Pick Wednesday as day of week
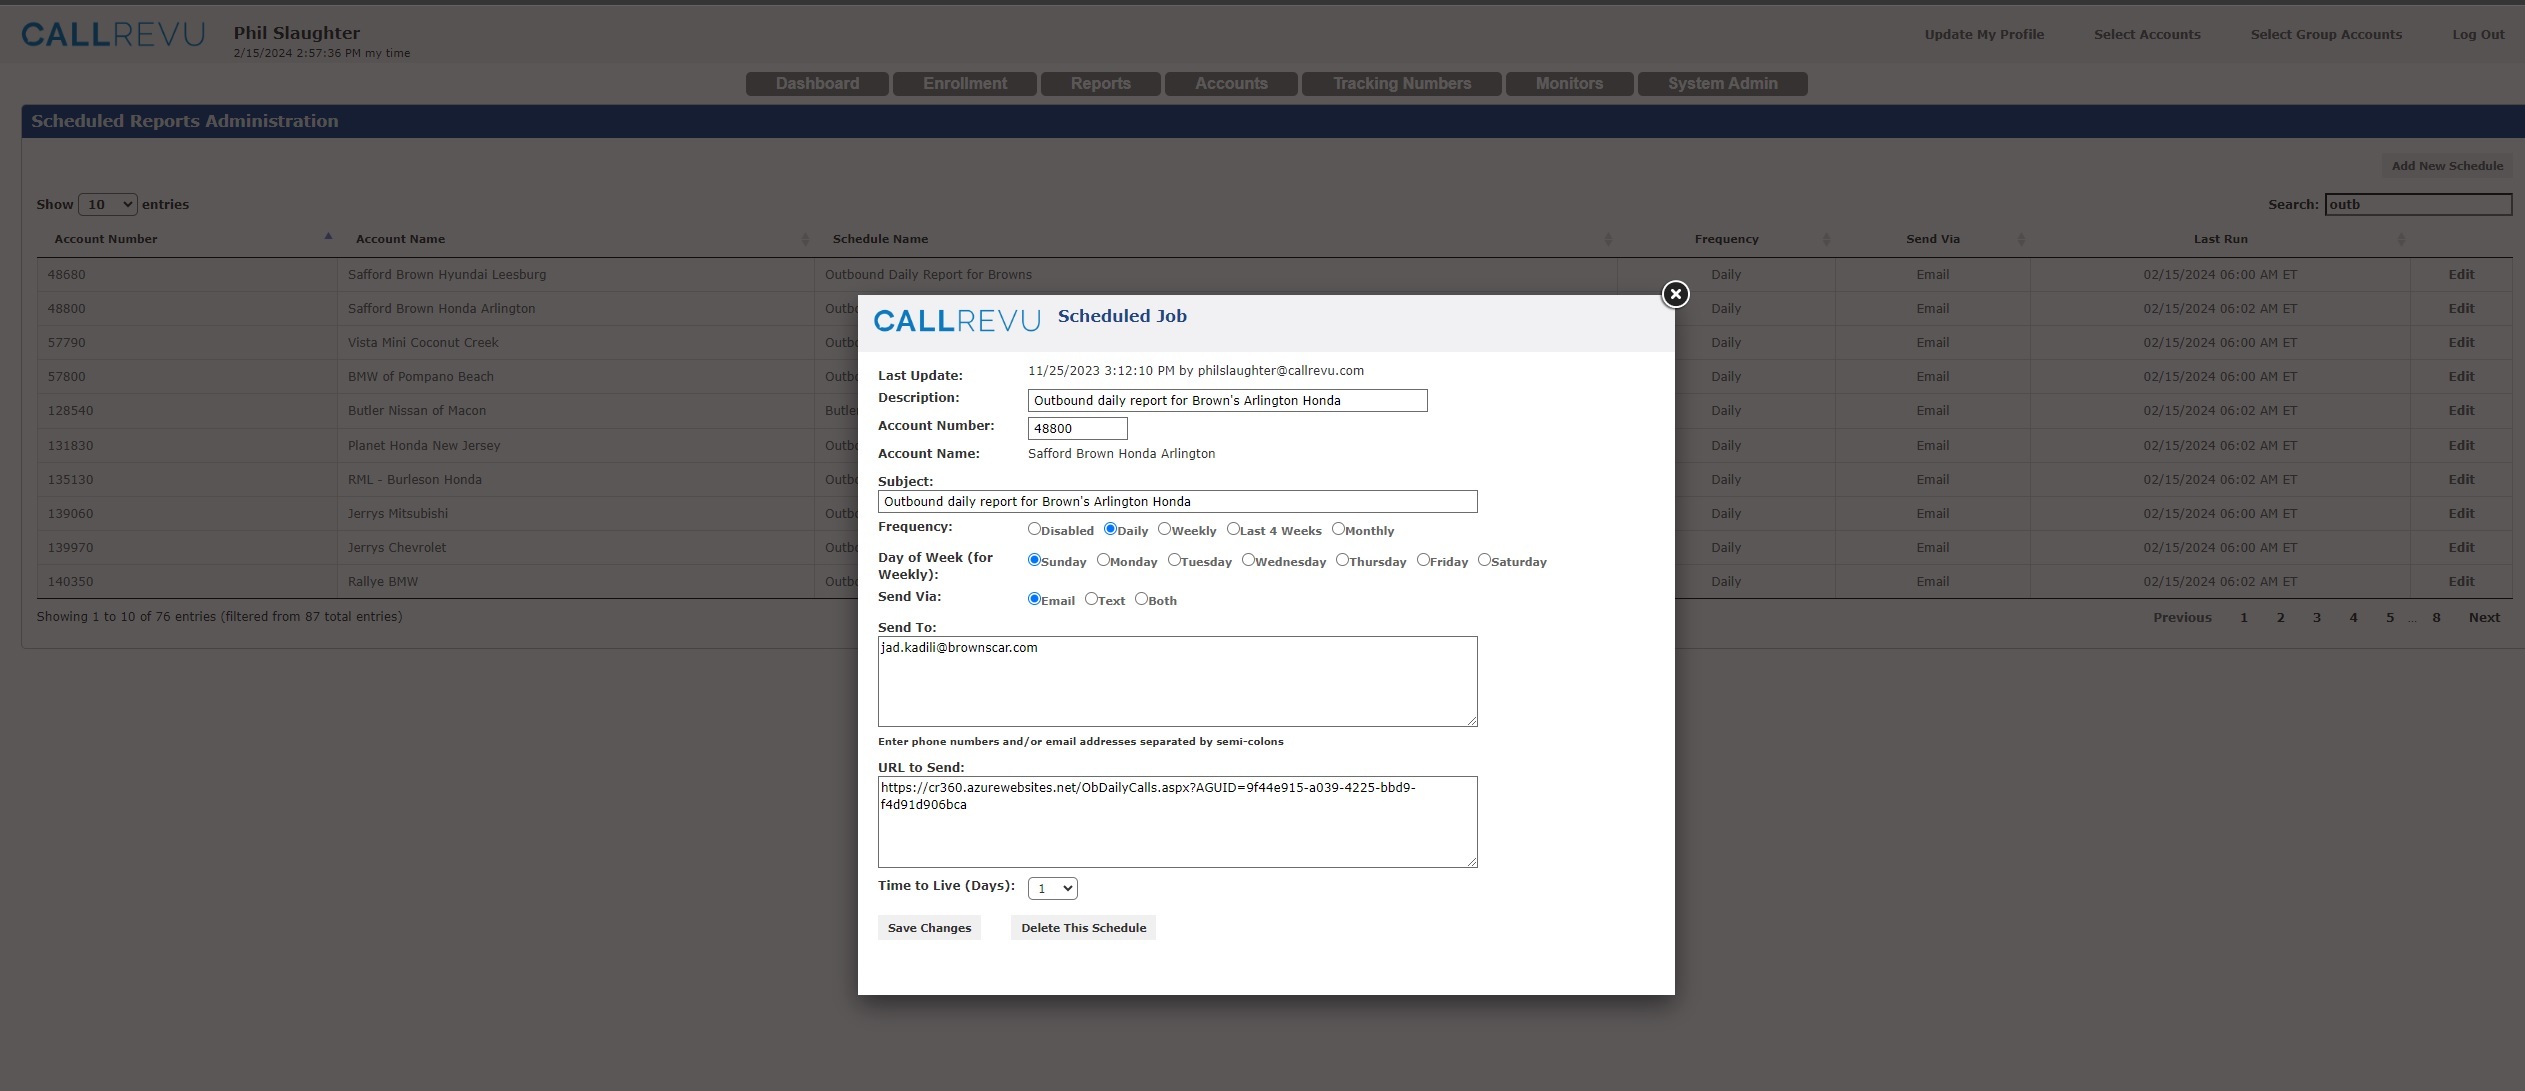The width and height of the screenshot is (2525, 1091). pyautogui.click(x=1248, y=560)
